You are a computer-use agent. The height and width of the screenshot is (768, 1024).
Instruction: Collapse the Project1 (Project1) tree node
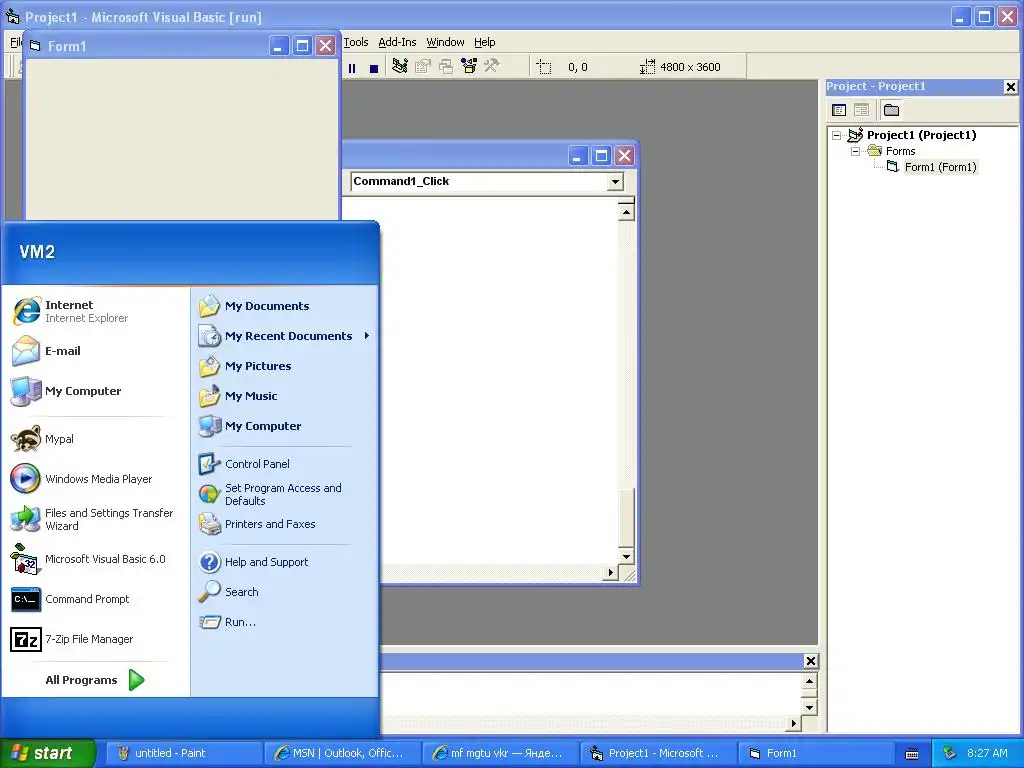coord(837,136)
